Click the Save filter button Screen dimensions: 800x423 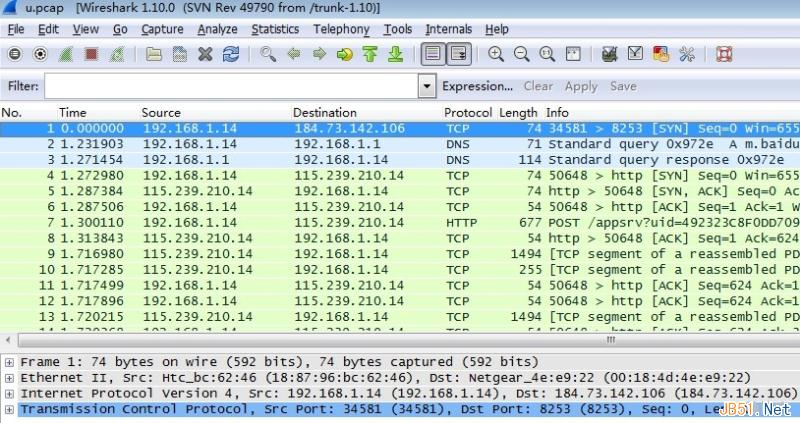click(x=623, y=86)
